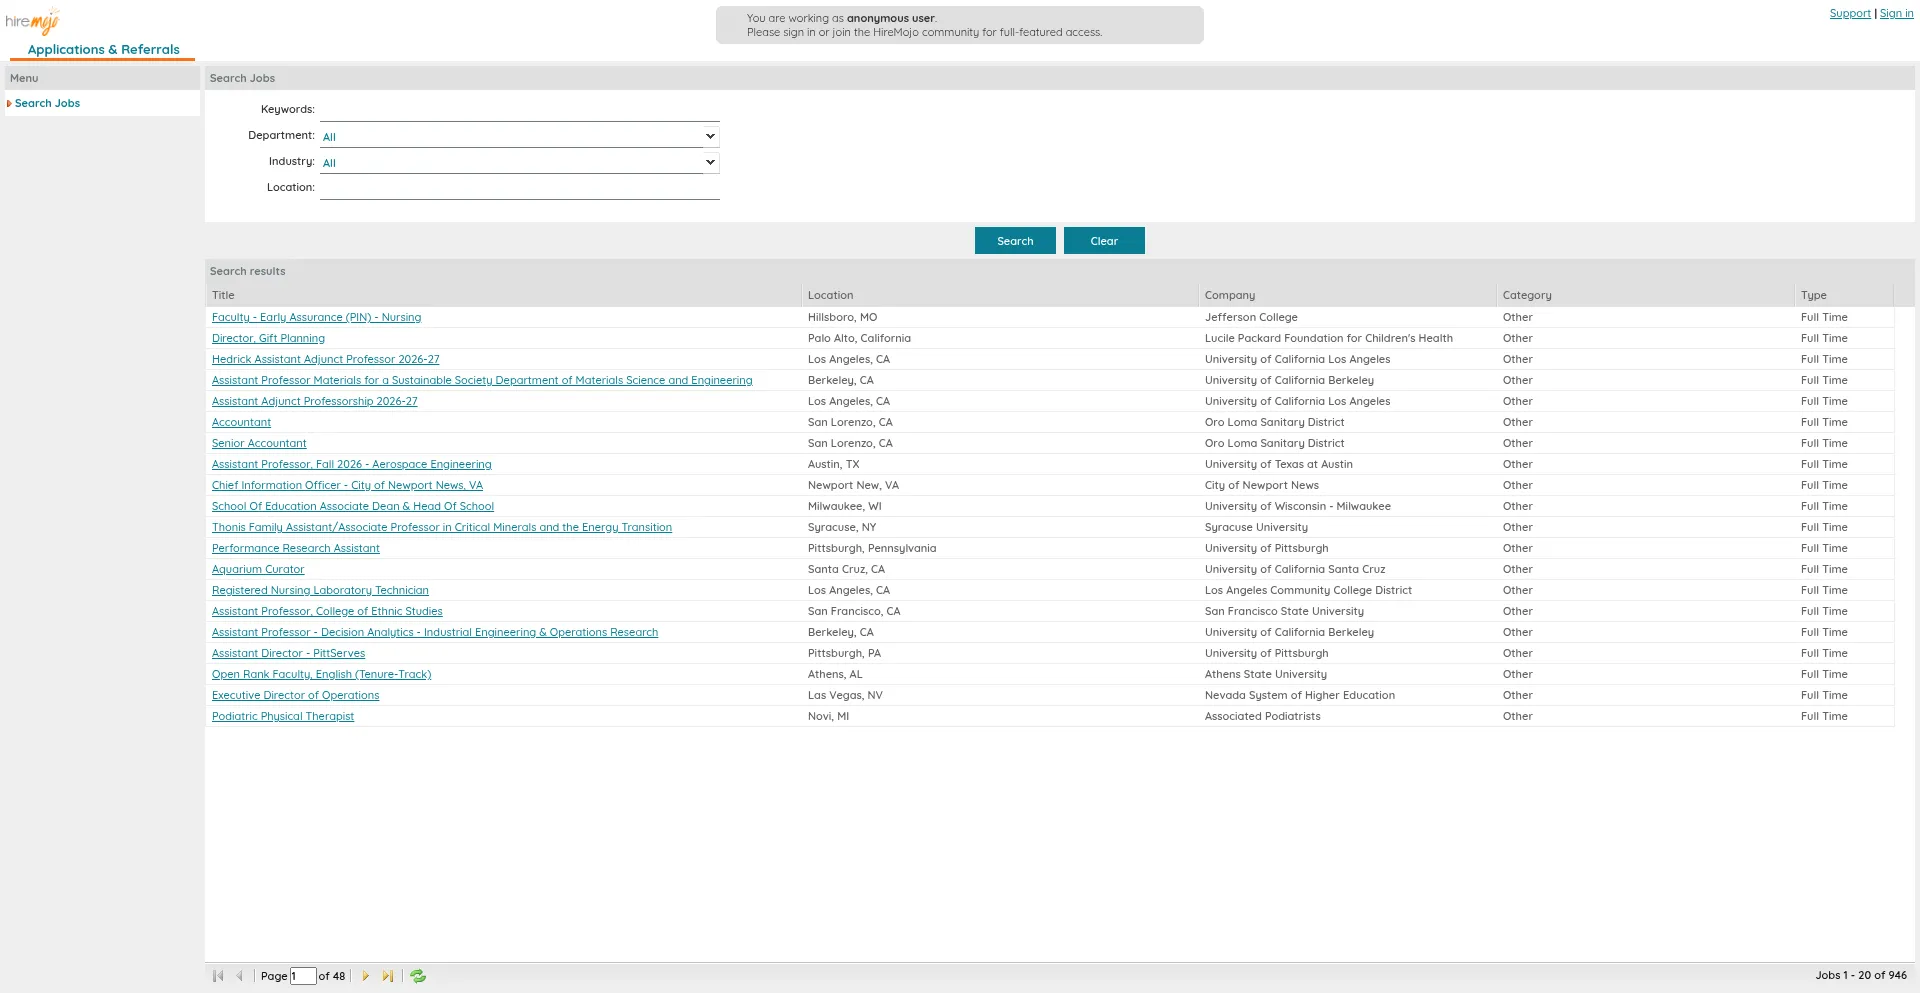Viewport: 1920px width, 993px height.
Task: Go to first page of results
Action: coord(218,976)
